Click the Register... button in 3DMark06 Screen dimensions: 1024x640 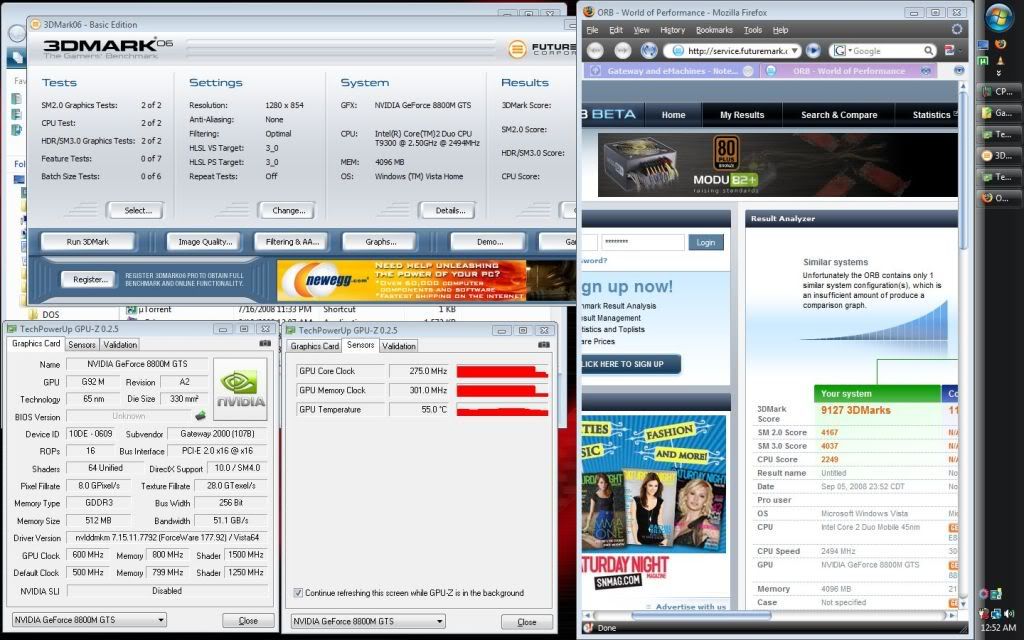coord(89,280)
